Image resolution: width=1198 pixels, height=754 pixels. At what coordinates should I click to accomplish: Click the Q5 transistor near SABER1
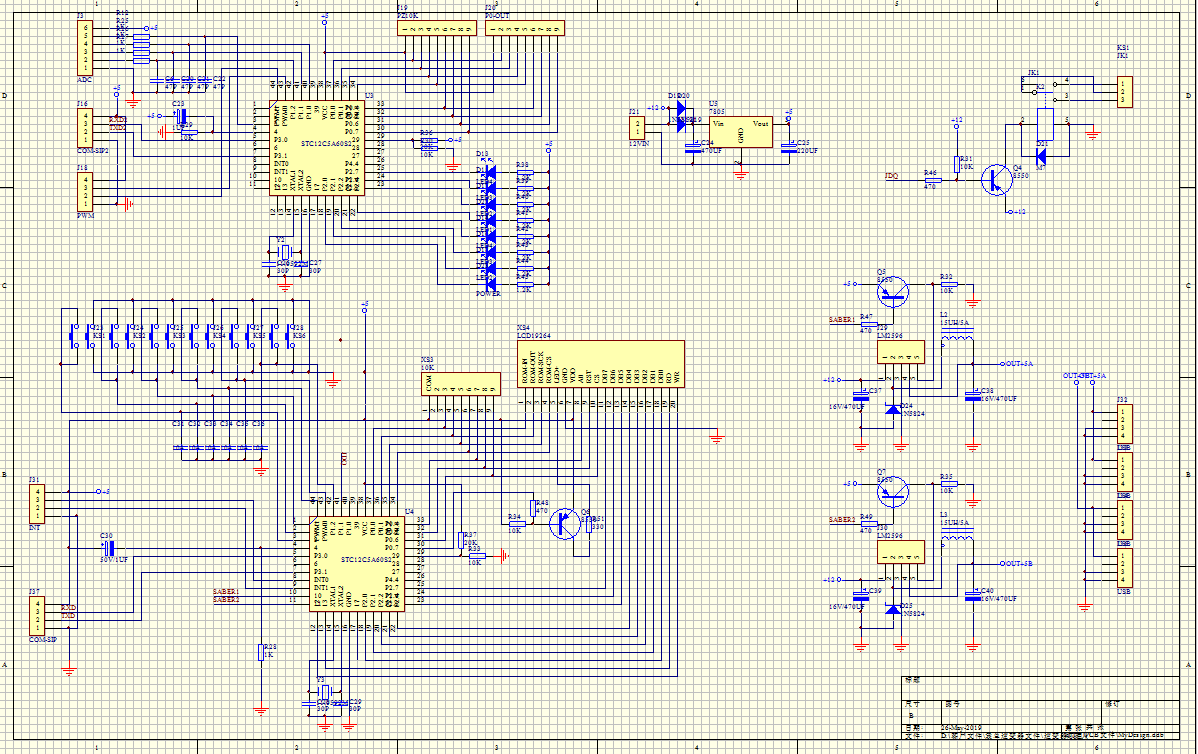coord(893,292)
